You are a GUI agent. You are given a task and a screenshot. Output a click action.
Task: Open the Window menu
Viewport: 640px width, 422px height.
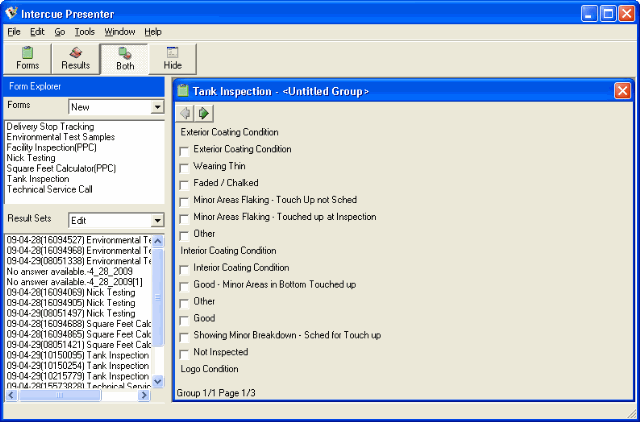(x=120, y=32)
